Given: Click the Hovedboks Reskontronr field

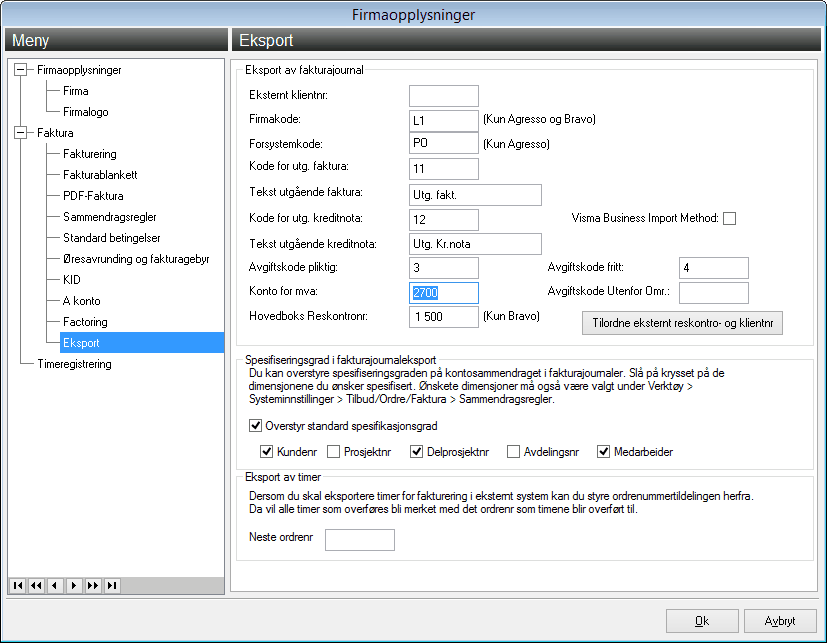Looking at the screenshot, I should click(444, 317).
